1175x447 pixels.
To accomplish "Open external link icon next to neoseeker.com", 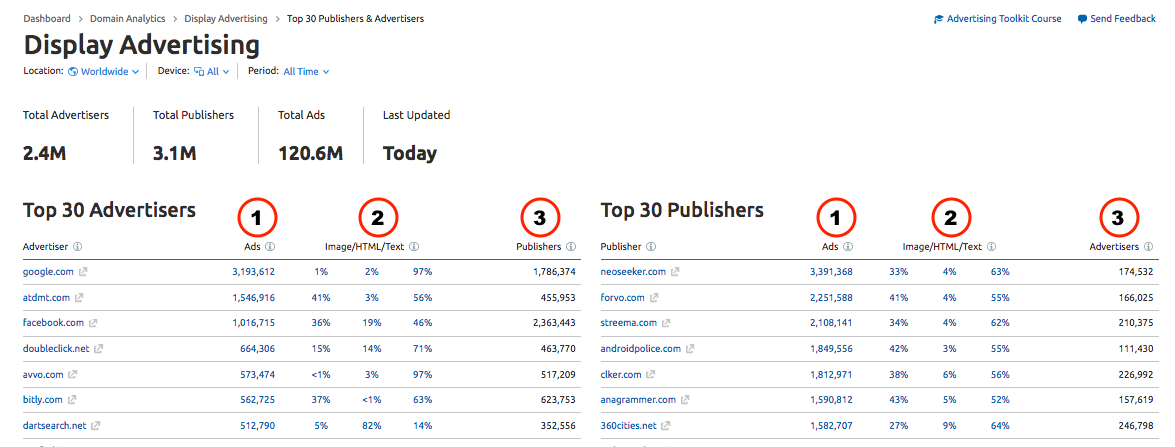I will (x=675, y=272).
